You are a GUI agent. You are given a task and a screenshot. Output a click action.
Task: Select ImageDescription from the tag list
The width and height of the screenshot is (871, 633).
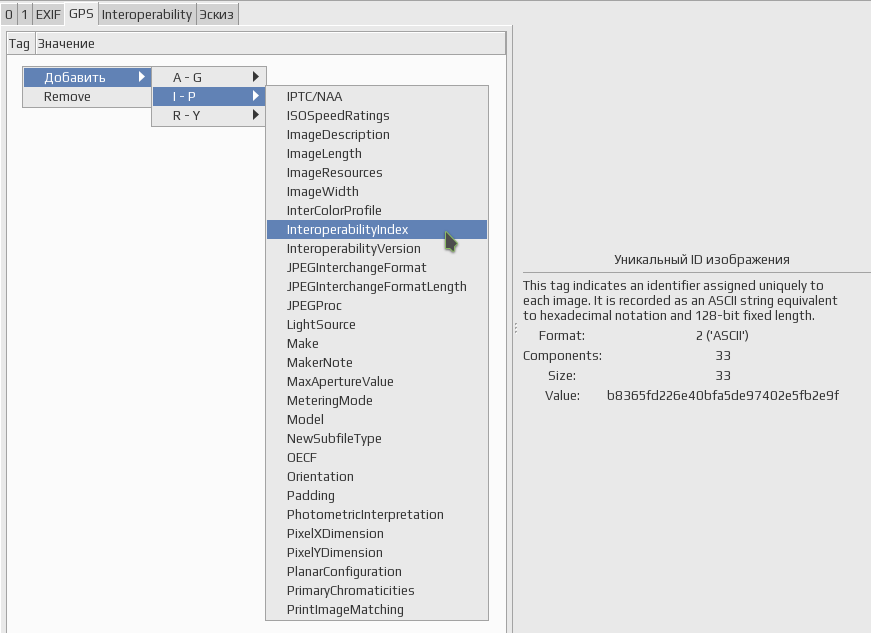pos(377,134)
